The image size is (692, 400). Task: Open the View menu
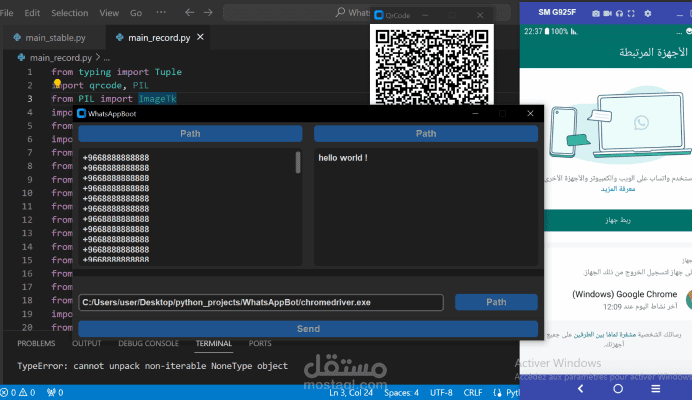pyautogui.click(x=109, y=13)
